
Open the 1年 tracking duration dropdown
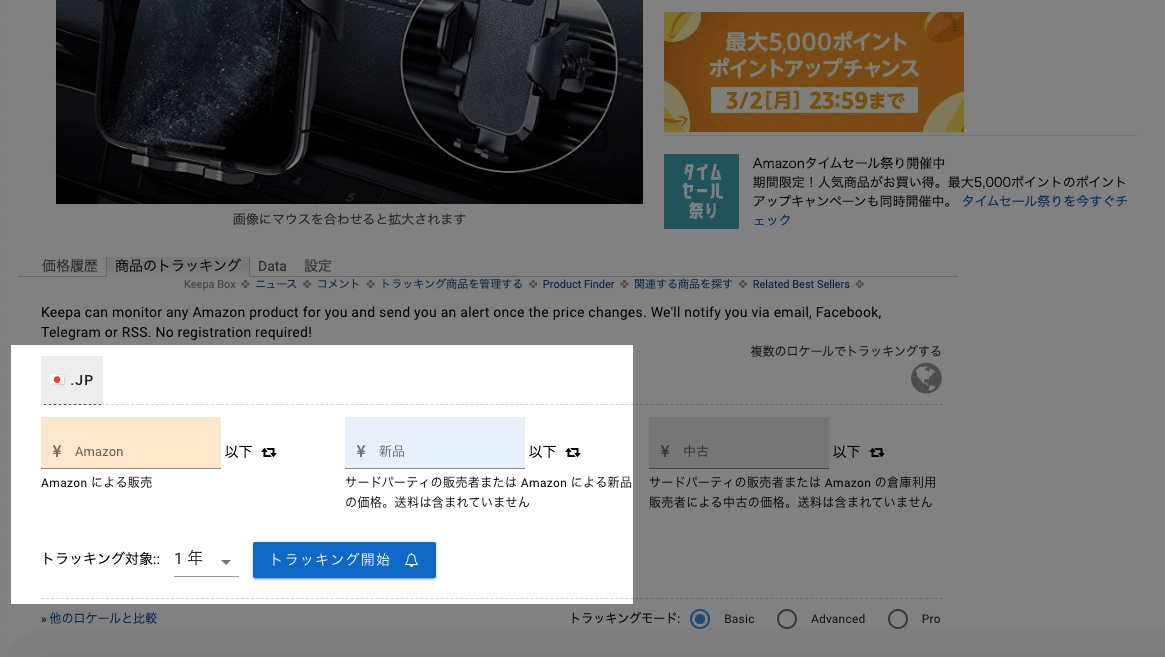pos(206,560)
